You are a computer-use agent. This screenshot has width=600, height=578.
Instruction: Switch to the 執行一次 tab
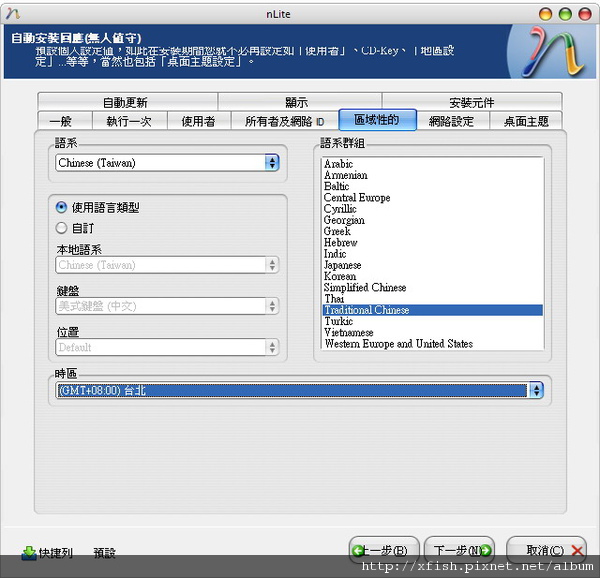point(130,121)
